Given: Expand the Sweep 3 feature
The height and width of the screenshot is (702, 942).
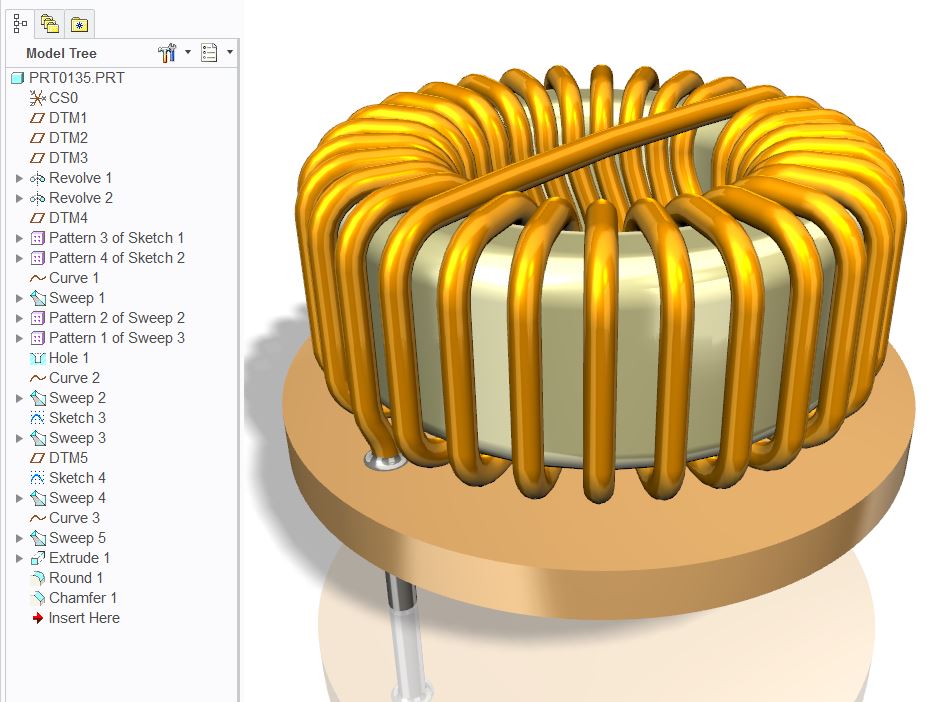Looking at the screenshot, I should [19, 438].
